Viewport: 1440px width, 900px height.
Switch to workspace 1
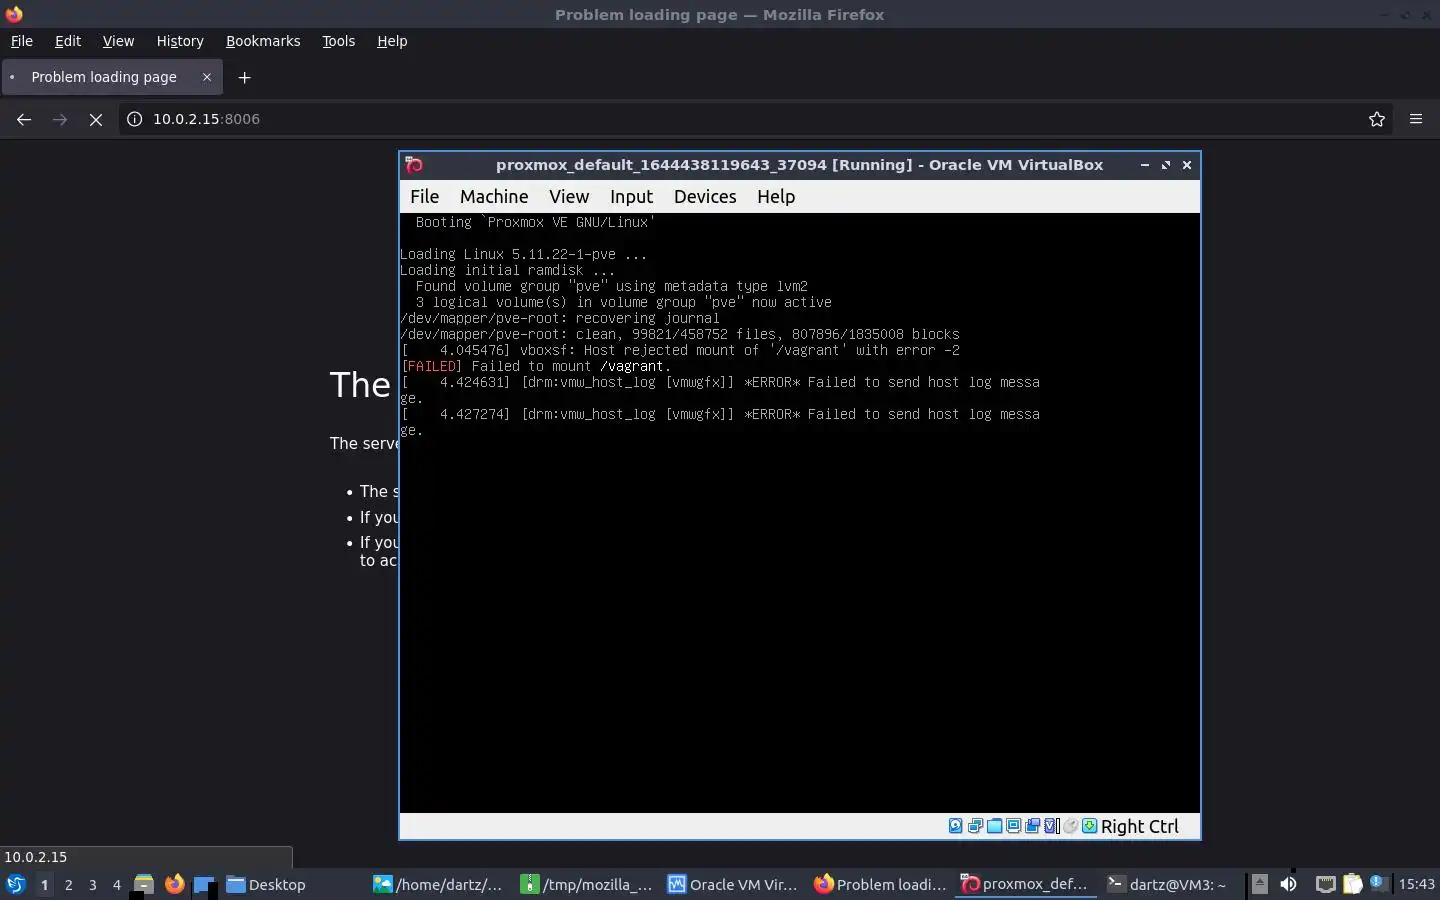coord(44,884)
